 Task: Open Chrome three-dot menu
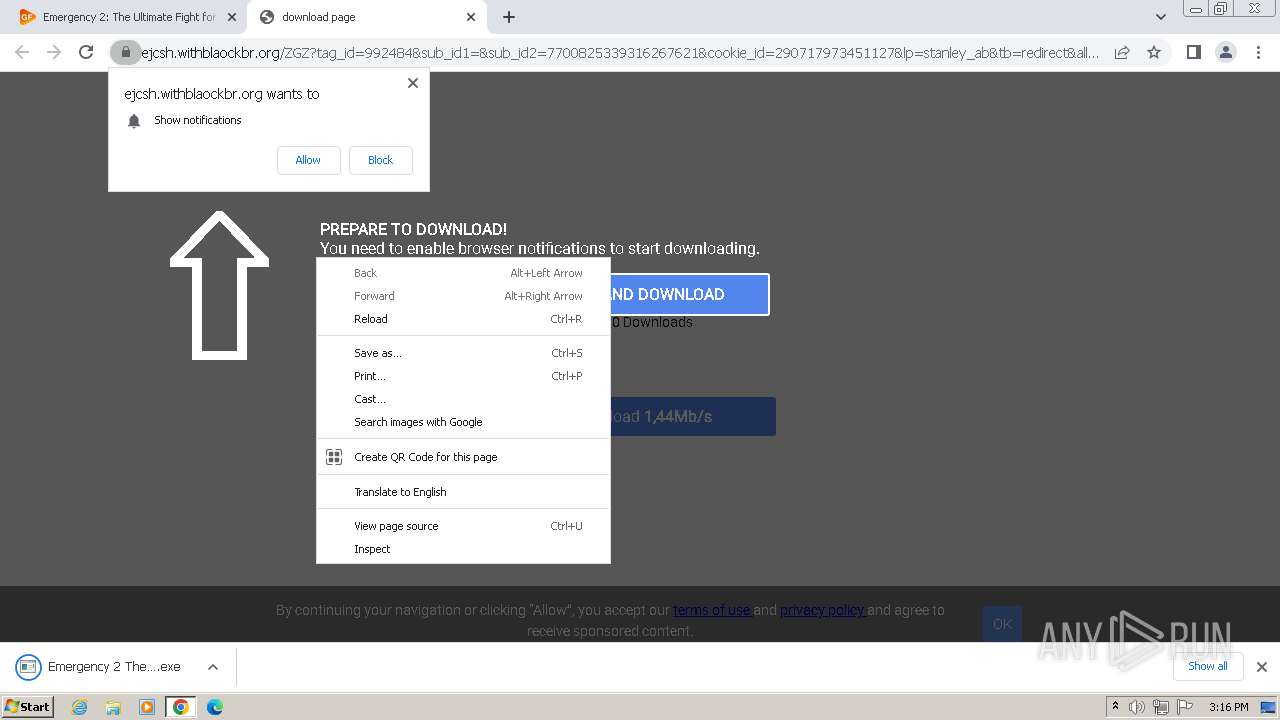pos(1257,52)
